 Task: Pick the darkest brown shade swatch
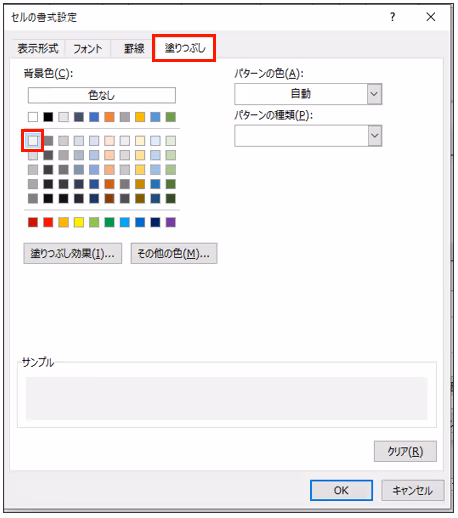pyautogui.click(x=109, y=199)
